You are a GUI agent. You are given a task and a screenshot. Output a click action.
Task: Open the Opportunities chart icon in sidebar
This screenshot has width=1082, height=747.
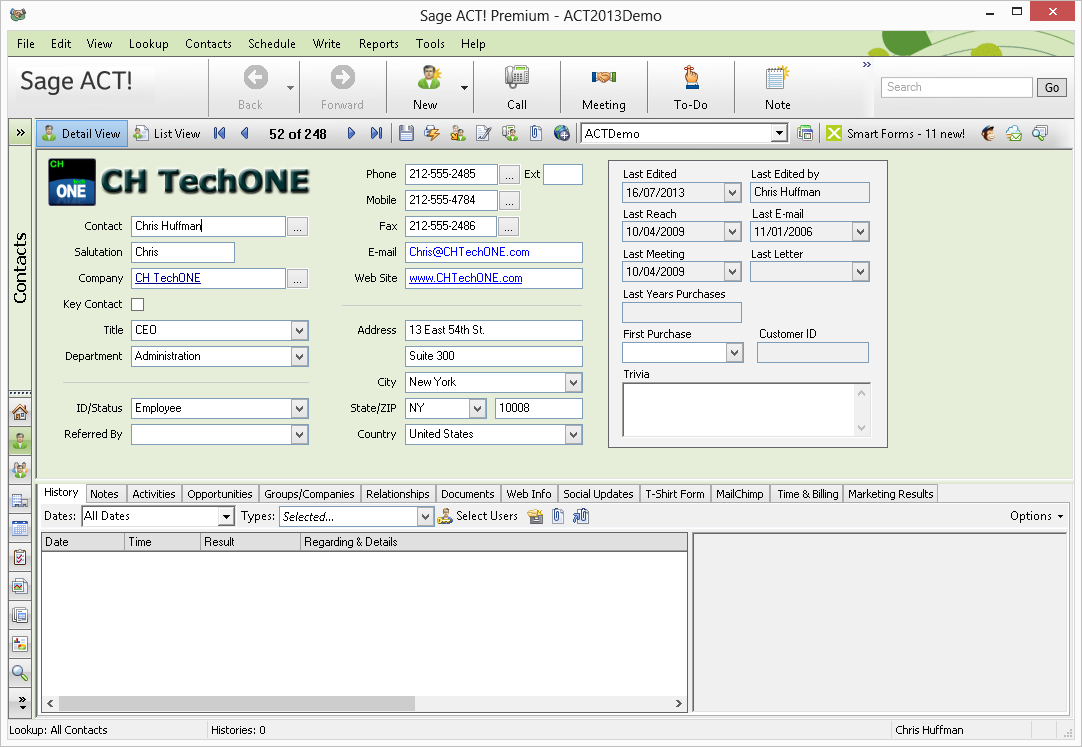click(20, 586)
